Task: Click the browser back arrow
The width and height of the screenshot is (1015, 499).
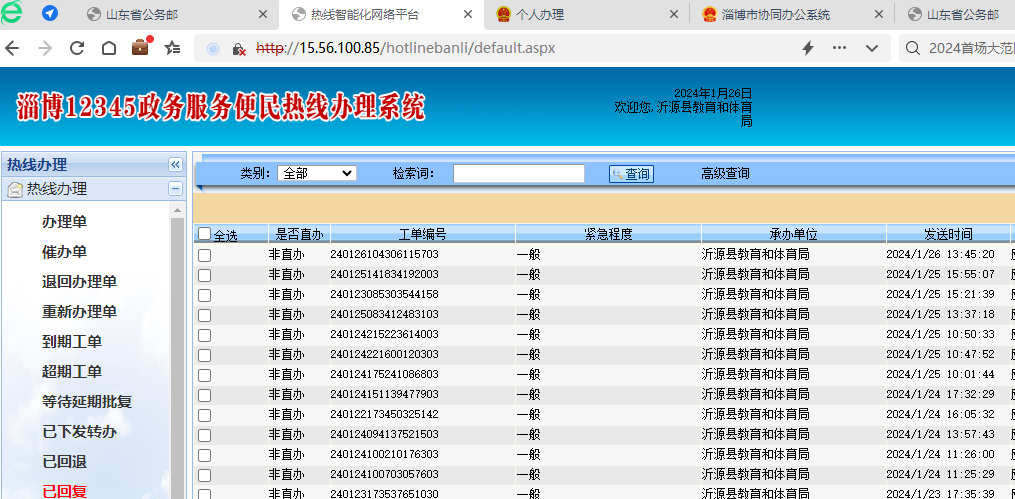Action: pos(12,48)
